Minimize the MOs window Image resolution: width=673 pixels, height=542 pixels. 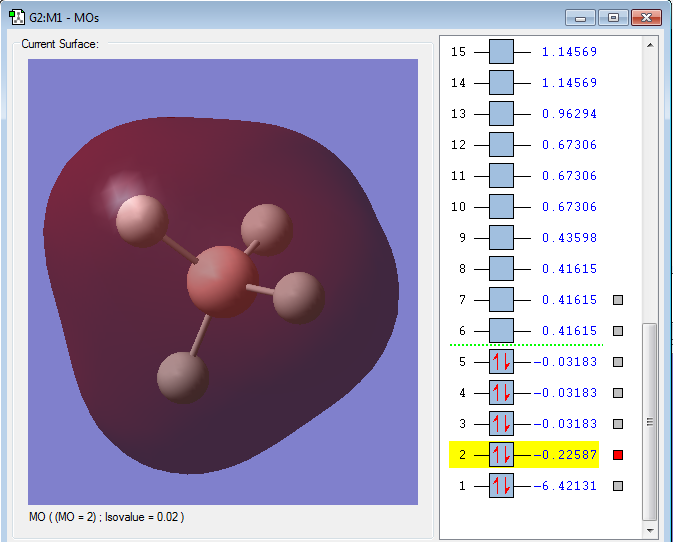click(581, 17)
